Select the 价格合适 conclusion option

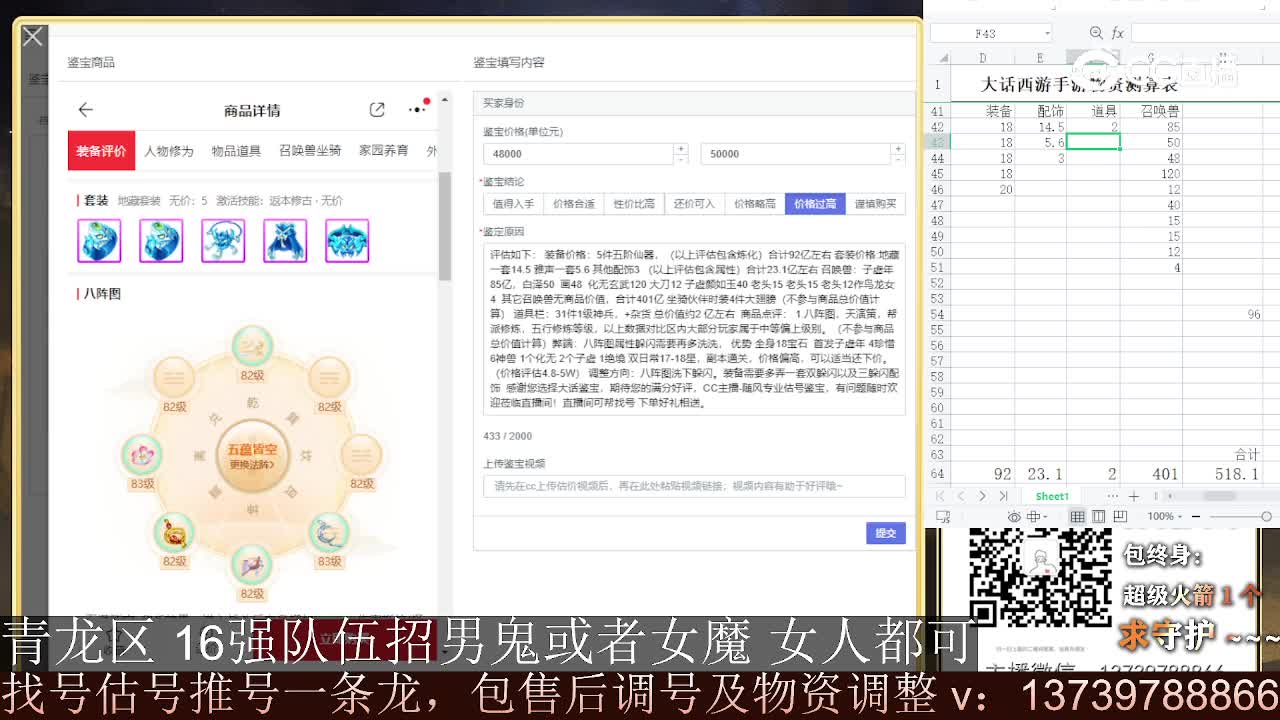tap(573, 204)
